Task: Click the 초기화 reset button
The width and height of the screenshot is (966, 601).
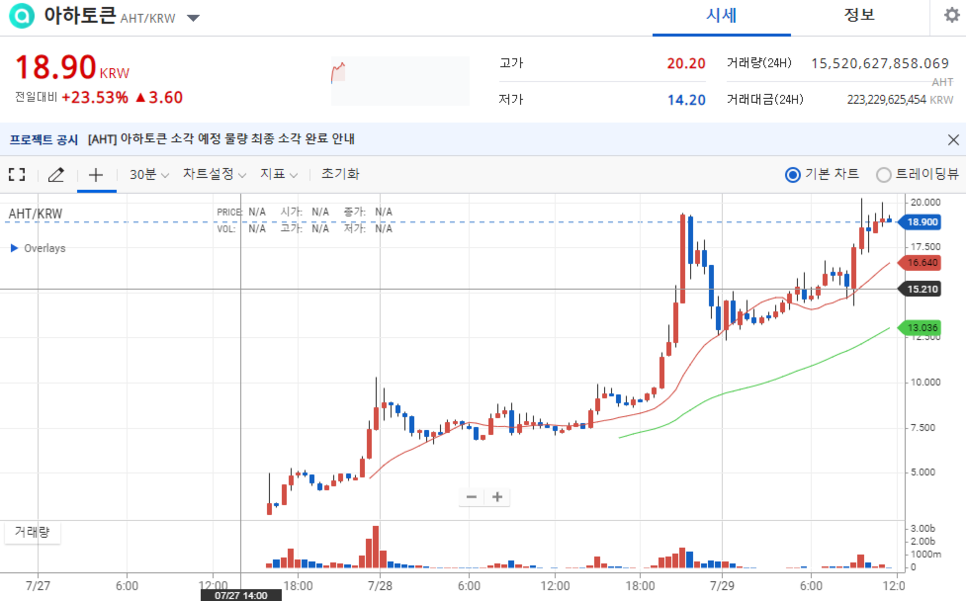Action: 340,174
